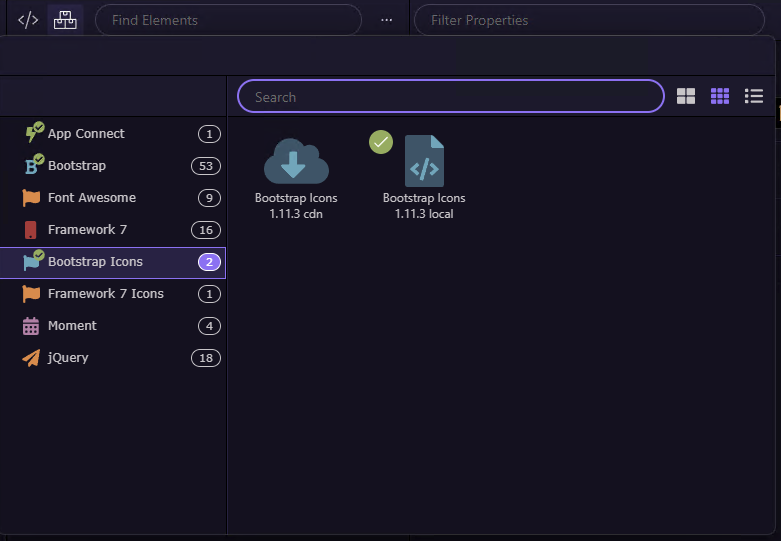Switch to large grid view
781x541 pixels.
pos(686,96)
